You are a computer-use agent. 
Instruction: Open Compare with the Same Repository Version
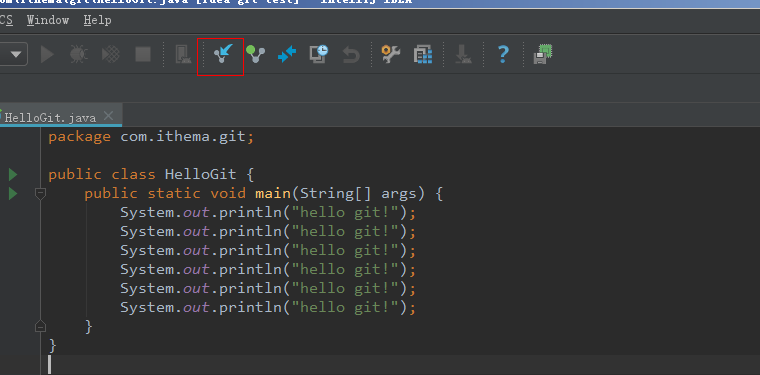287,54
